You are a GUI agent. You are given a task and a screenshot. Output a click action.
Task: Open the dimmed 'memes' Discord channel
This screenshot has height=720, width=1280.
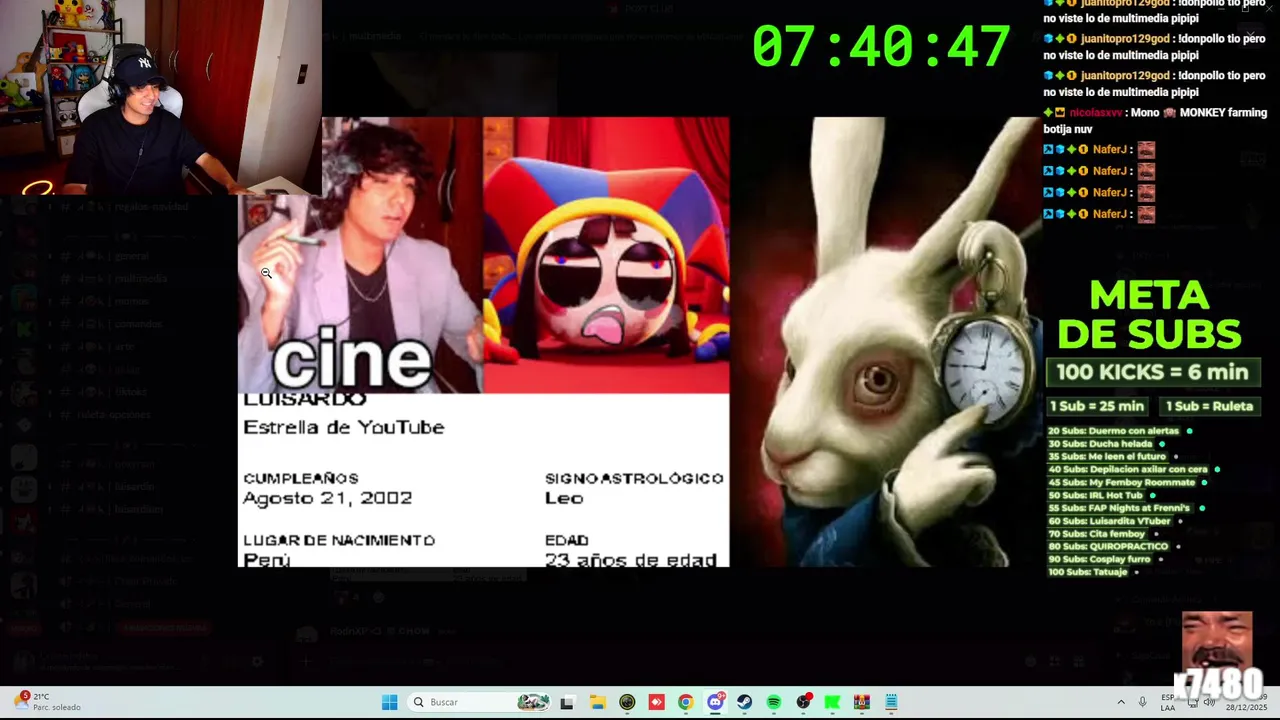tap(131, 301)
